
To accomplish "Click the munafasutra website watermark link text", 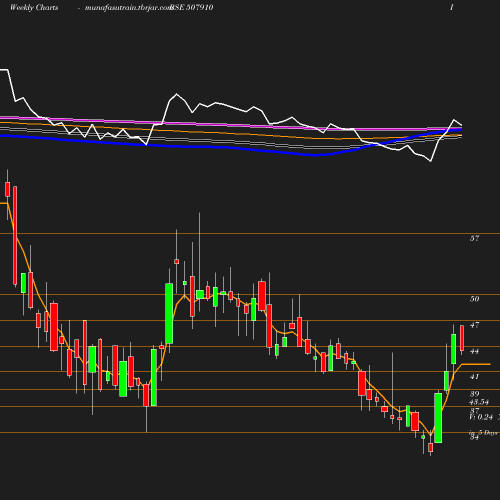I will (128, 7).
